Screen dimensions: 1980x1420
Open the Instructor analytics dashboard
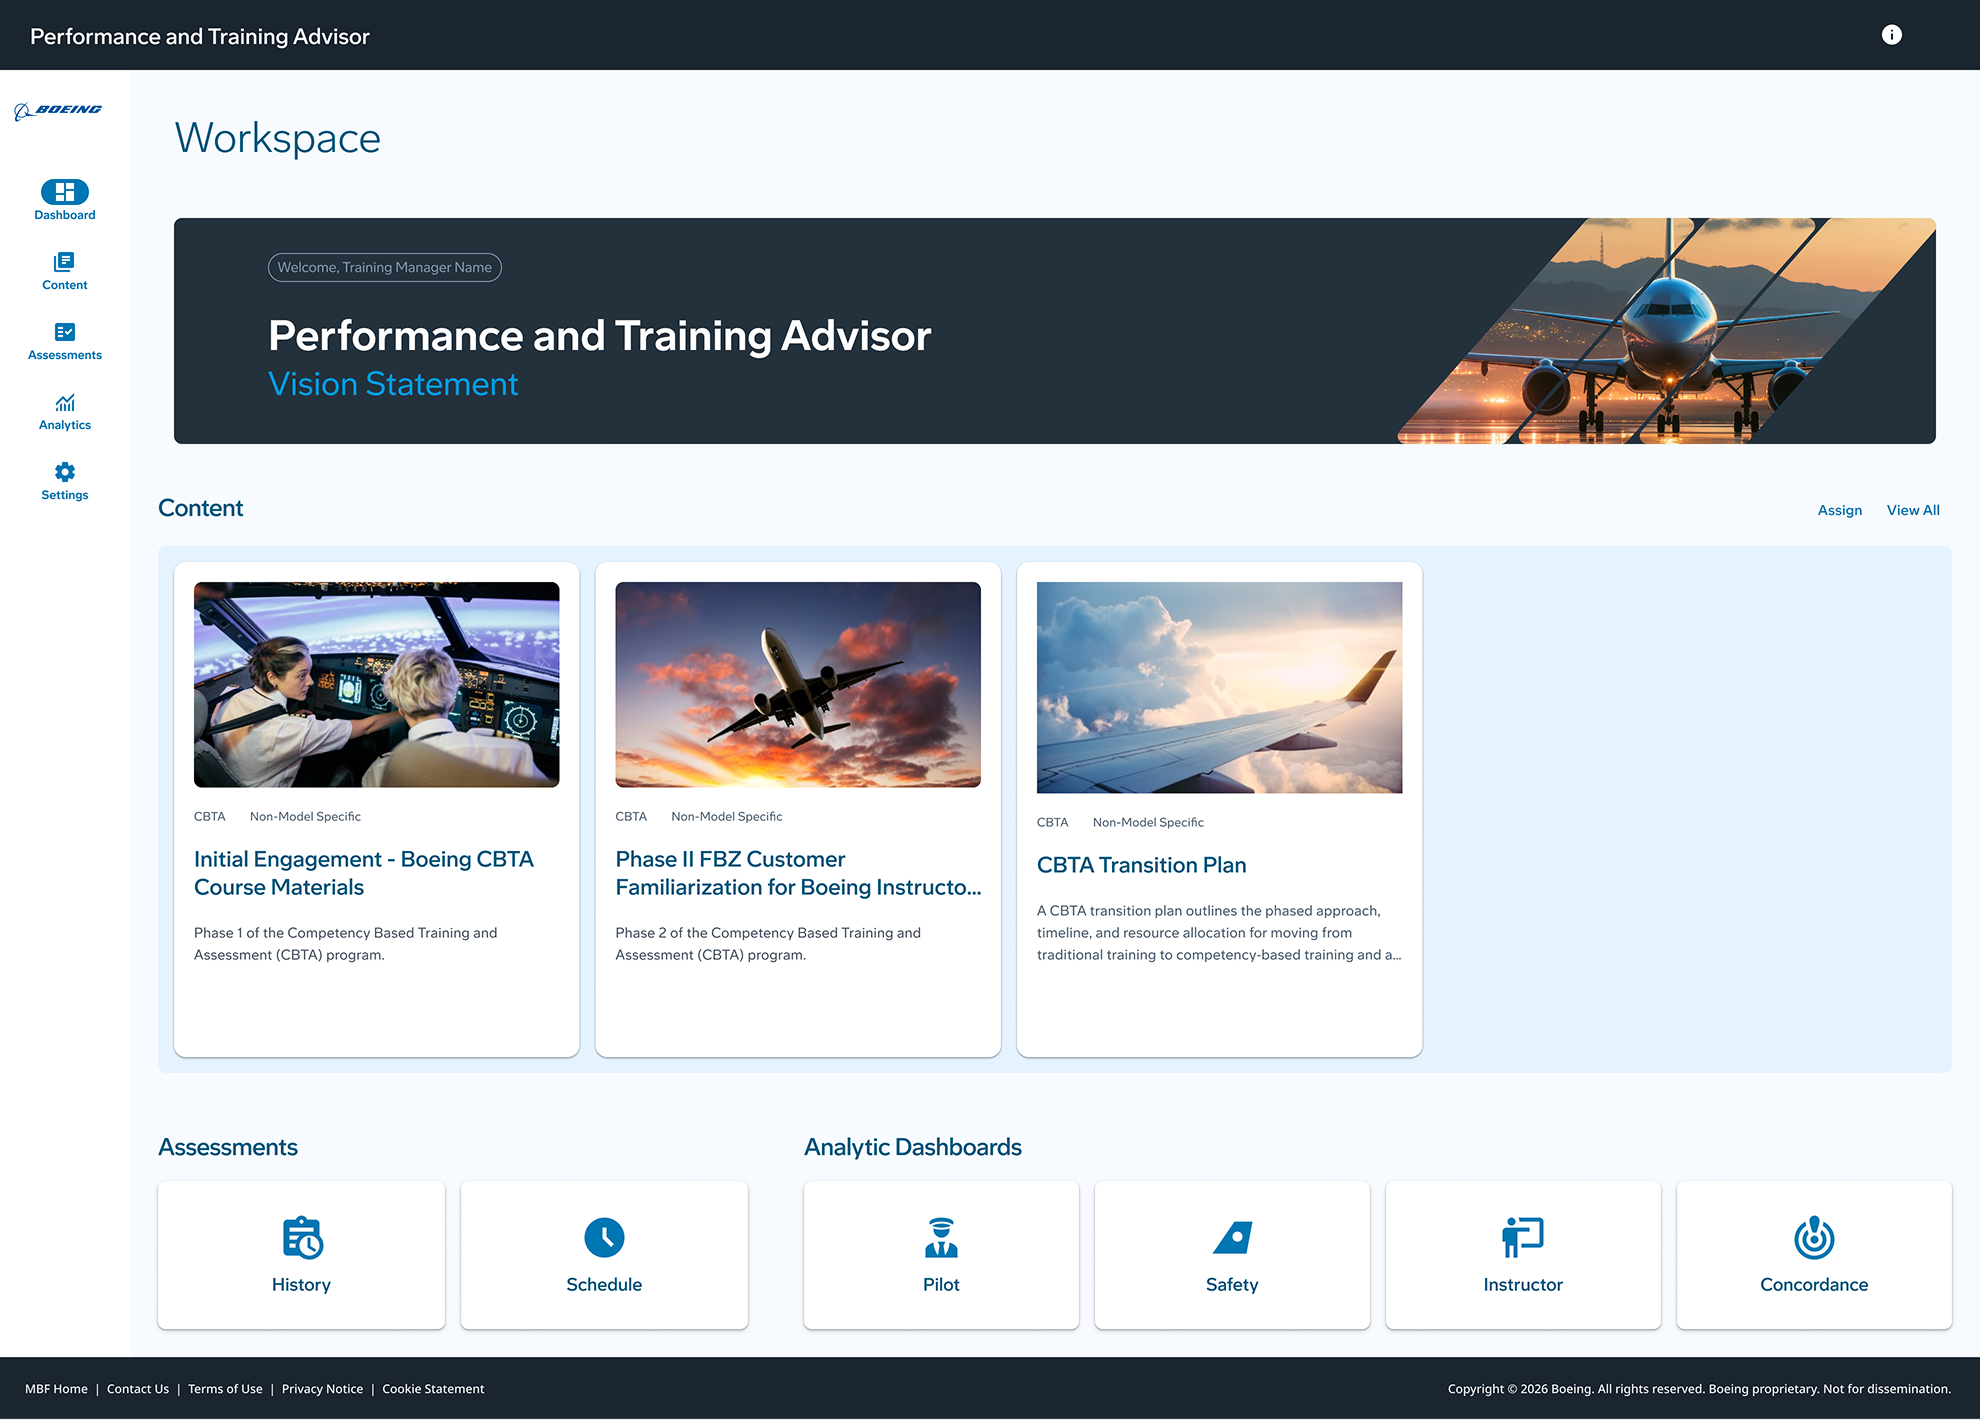(x=1523, y=1255)
